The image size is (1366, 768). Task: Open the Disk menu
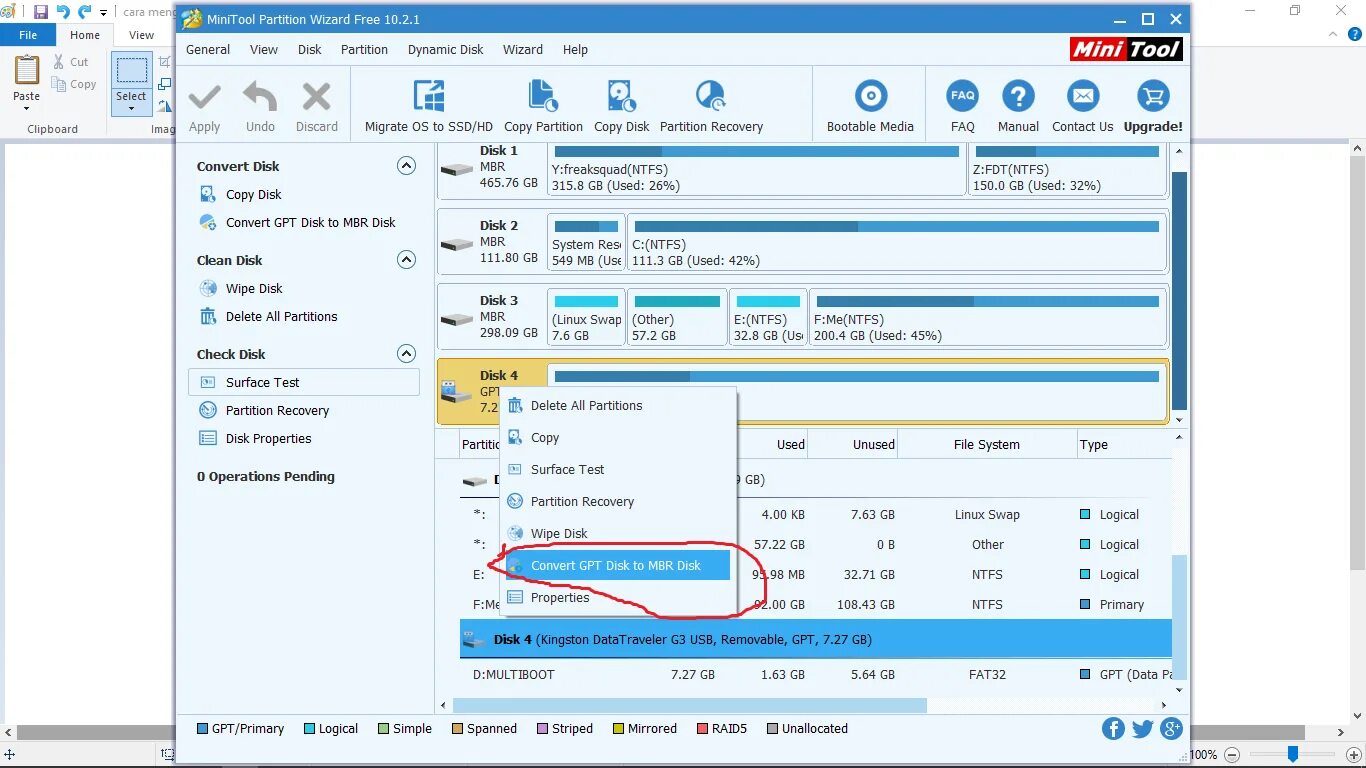click(x=310, y=50)
